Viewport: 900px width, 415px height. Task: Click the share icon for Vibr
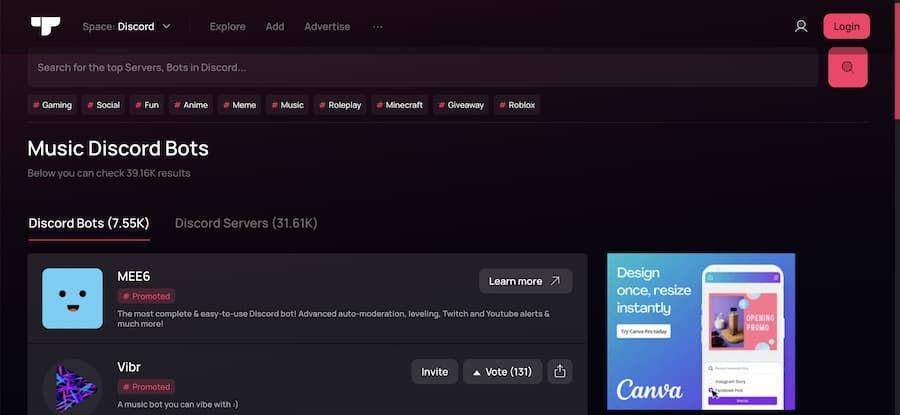click(560, 371)
